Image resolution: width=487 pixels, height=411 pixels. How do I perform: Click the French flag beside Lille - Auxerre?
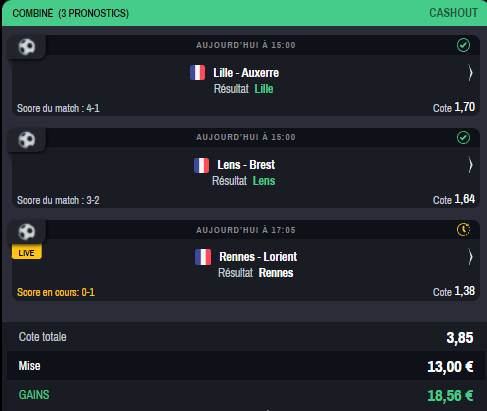(197, 73)
